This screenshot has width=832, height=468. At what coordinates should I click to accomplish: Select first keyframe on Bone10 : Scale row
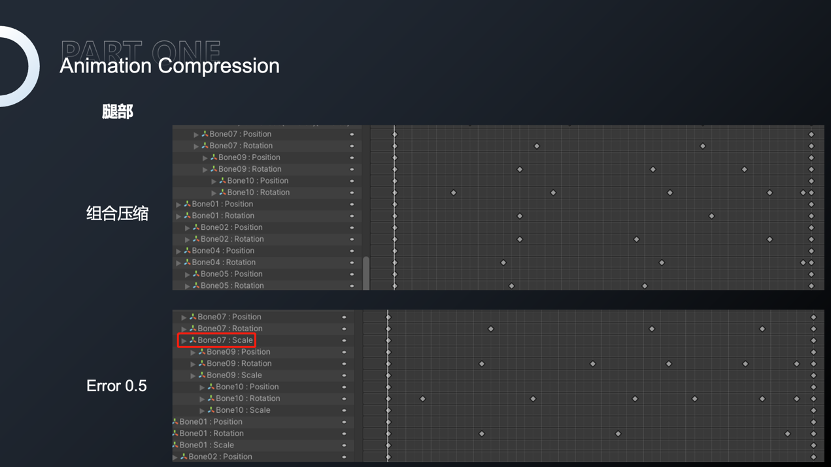(388, 410)
